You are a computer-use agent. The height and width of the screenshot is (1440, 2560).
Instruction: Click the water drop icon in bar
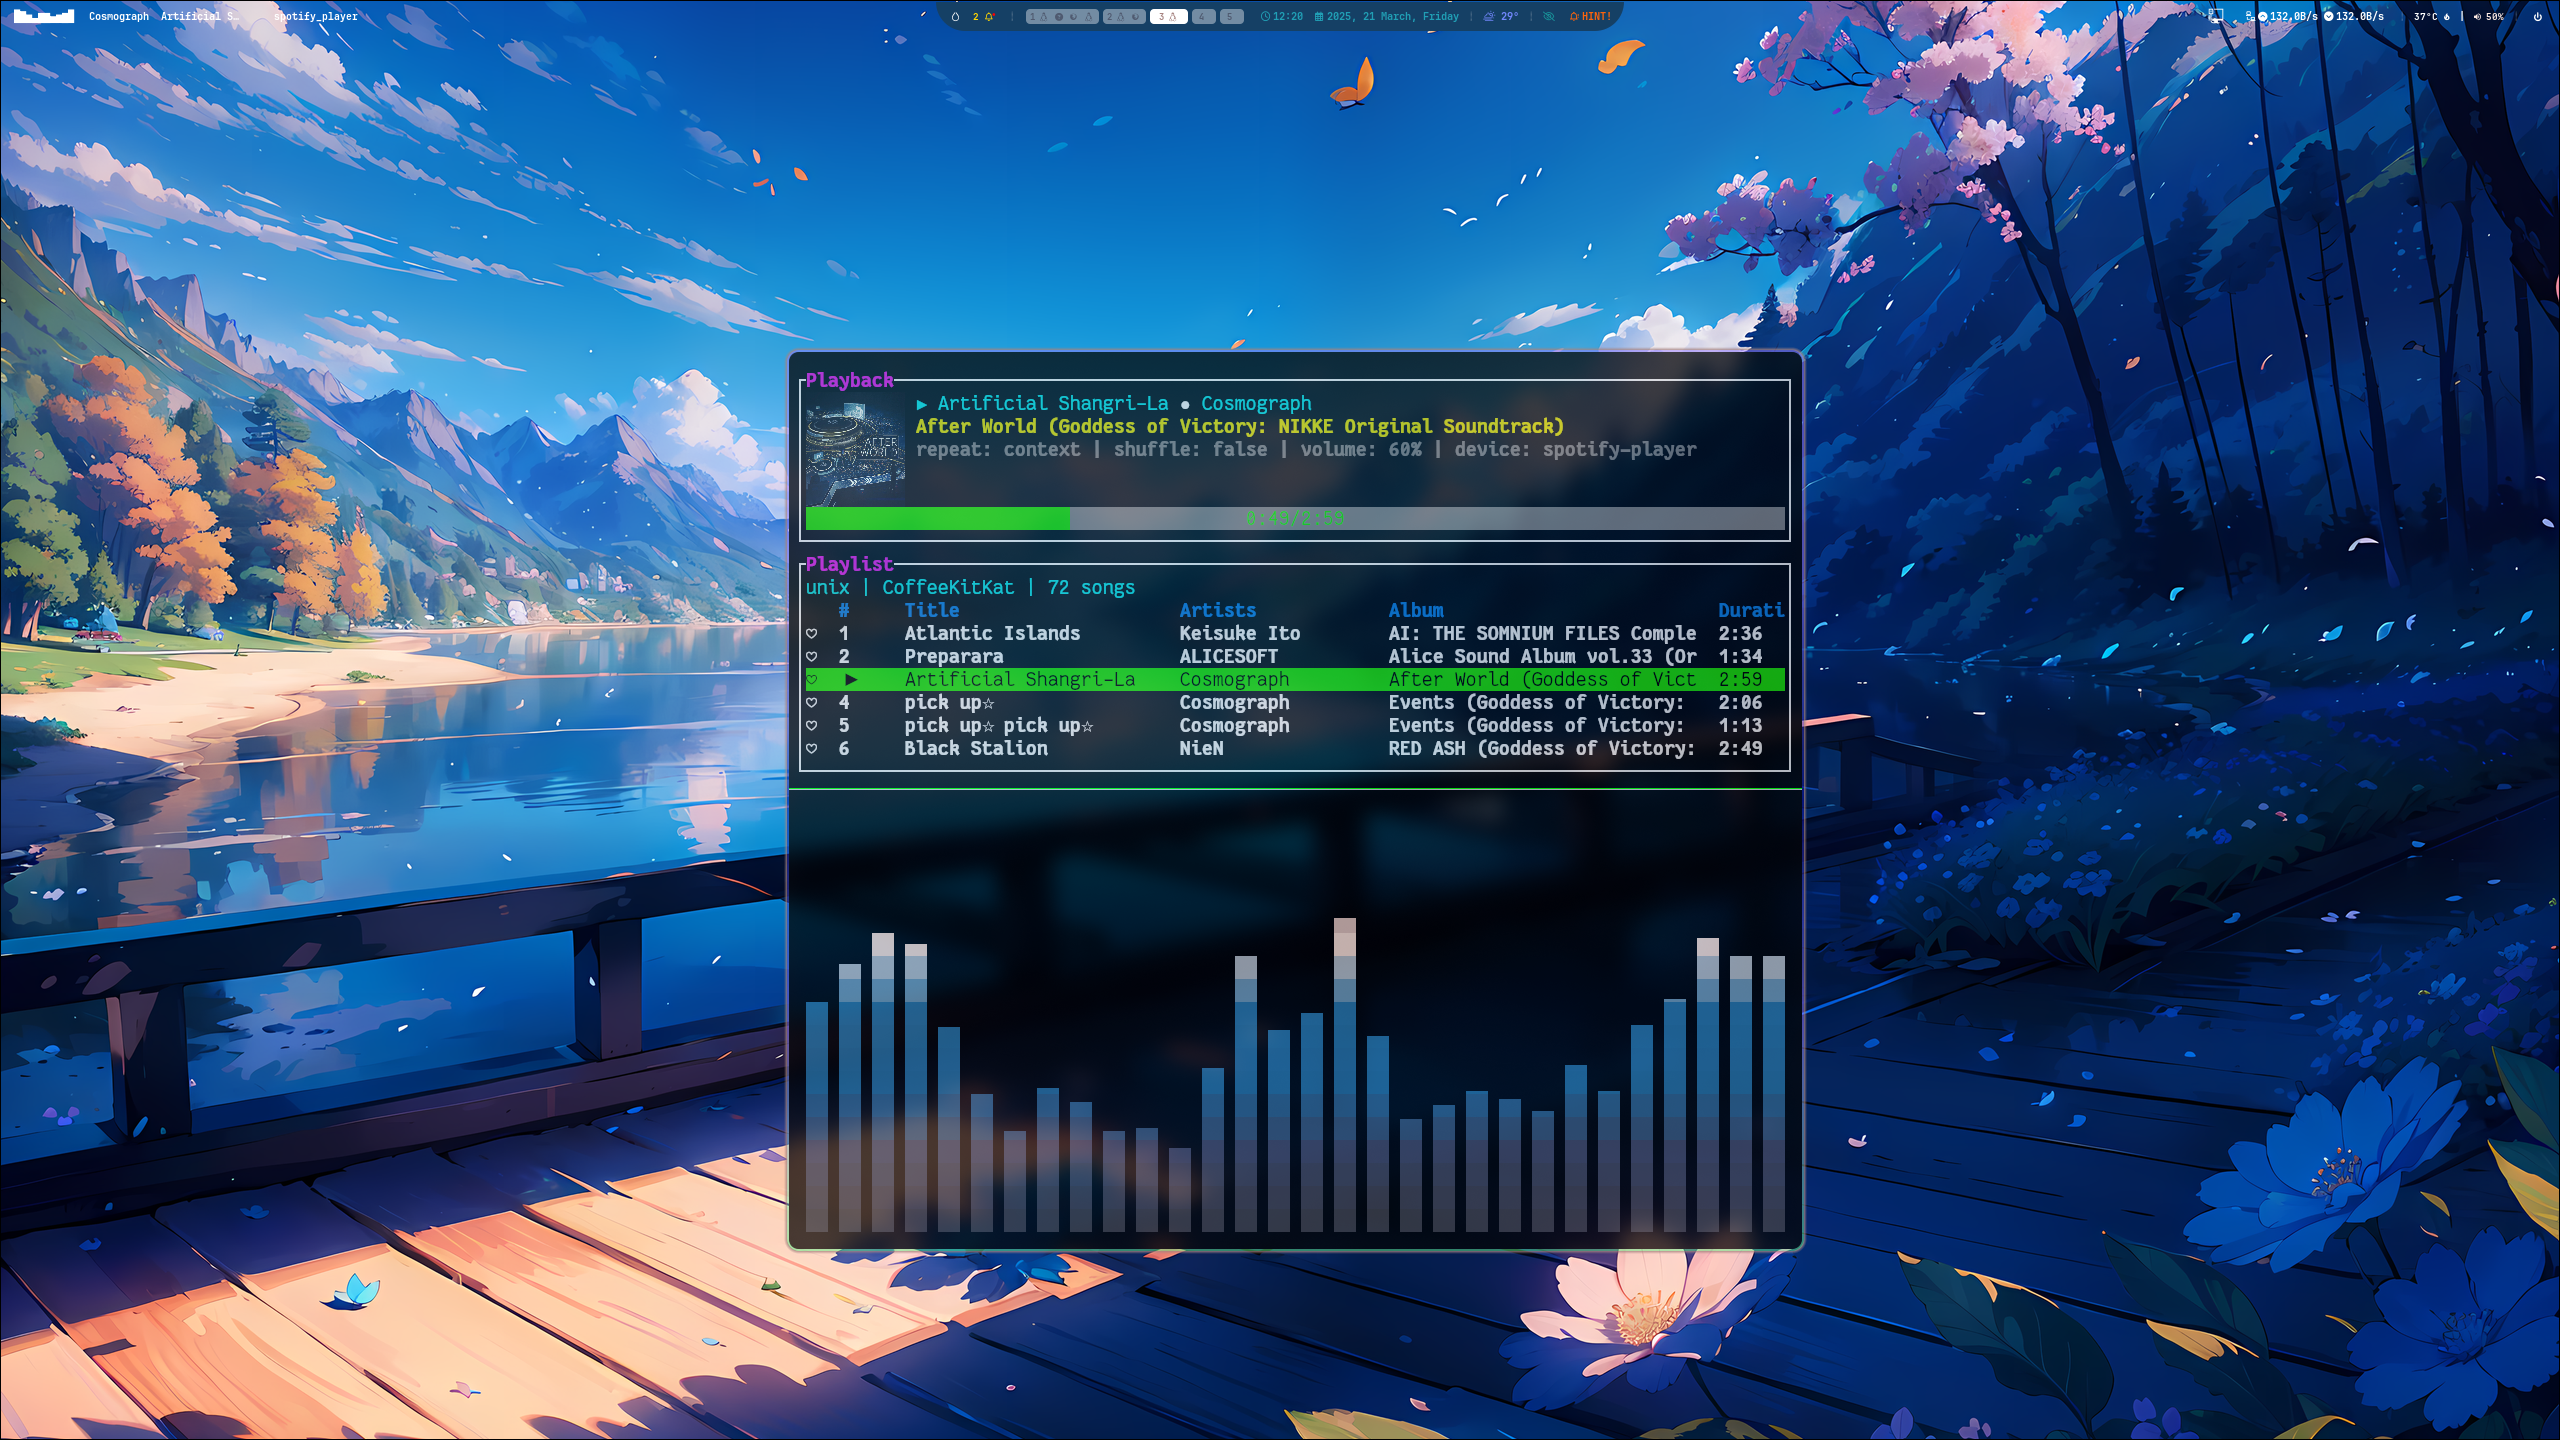click(955, 17)
